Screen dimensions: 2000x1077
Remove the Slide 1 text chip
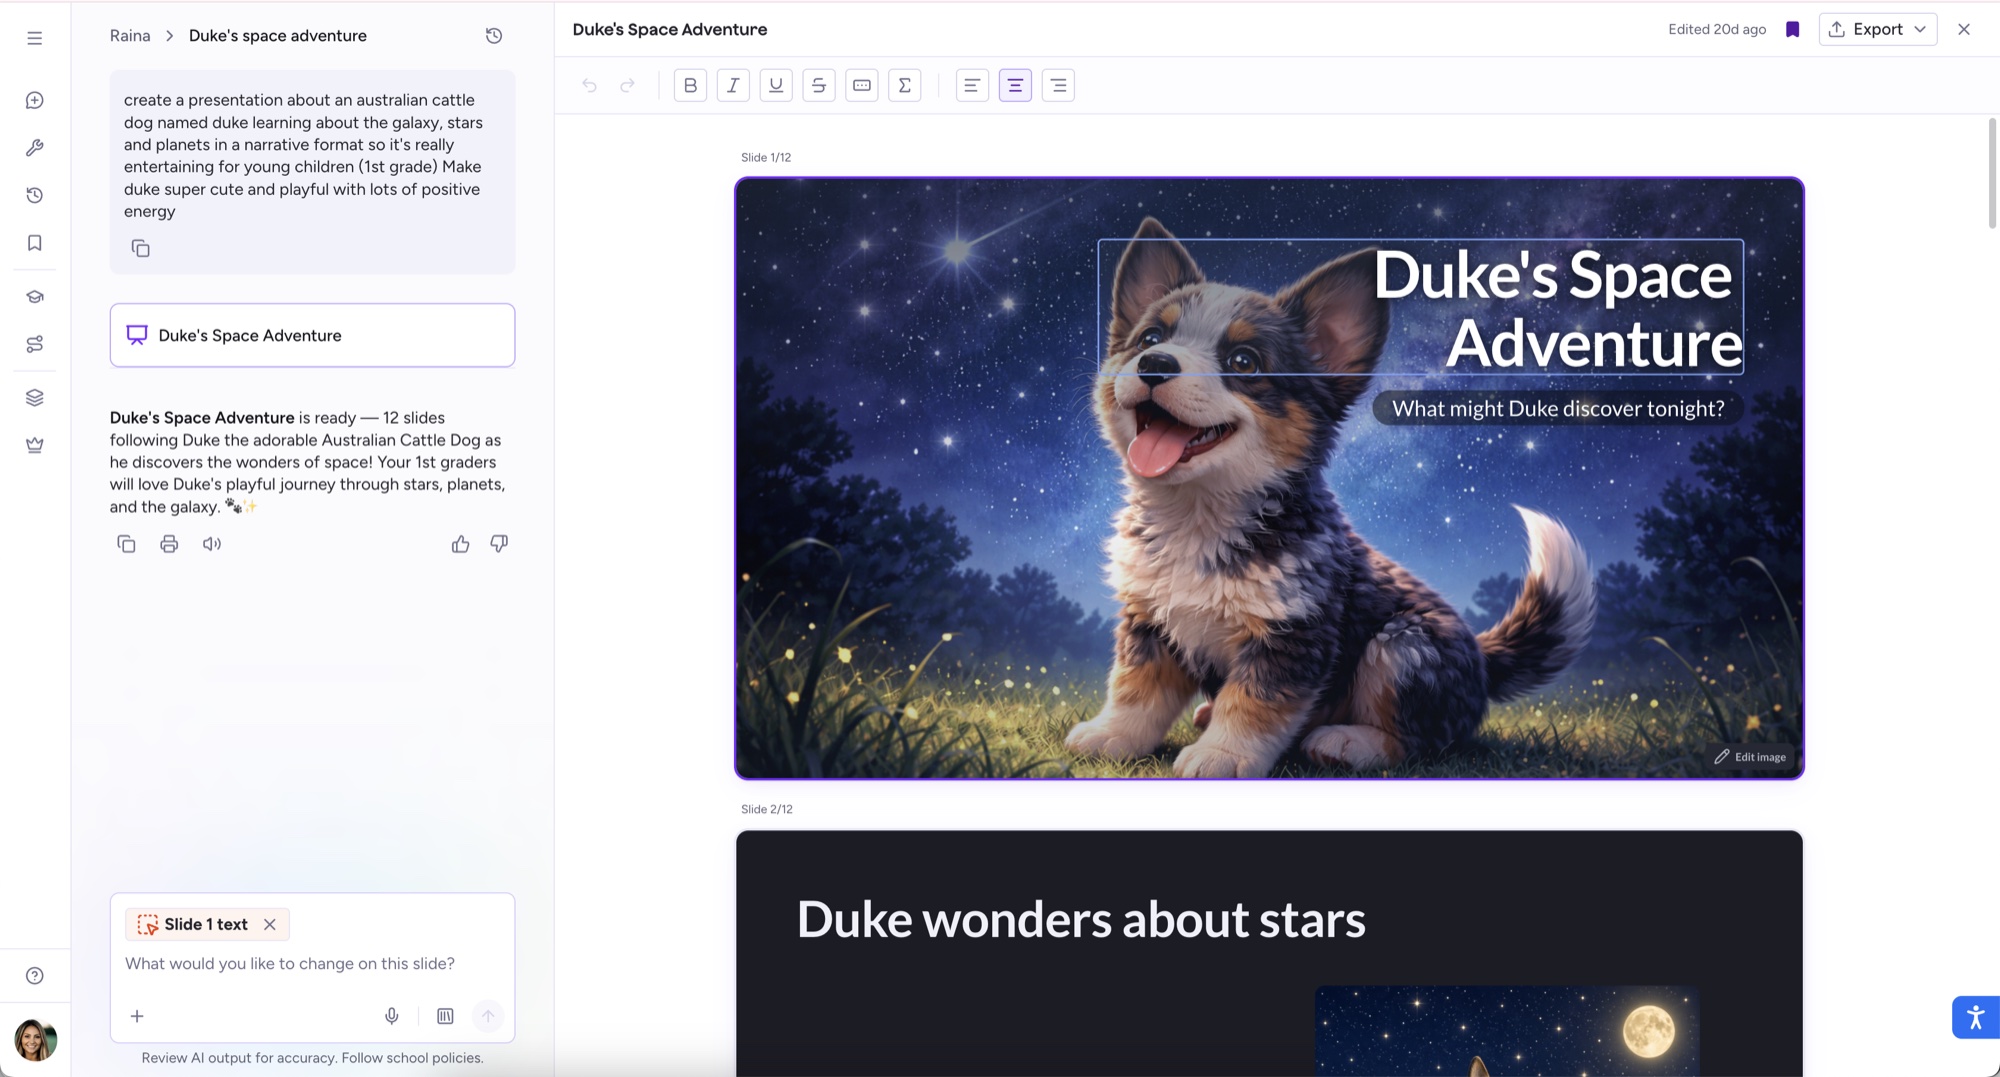[x=270, y=925]
